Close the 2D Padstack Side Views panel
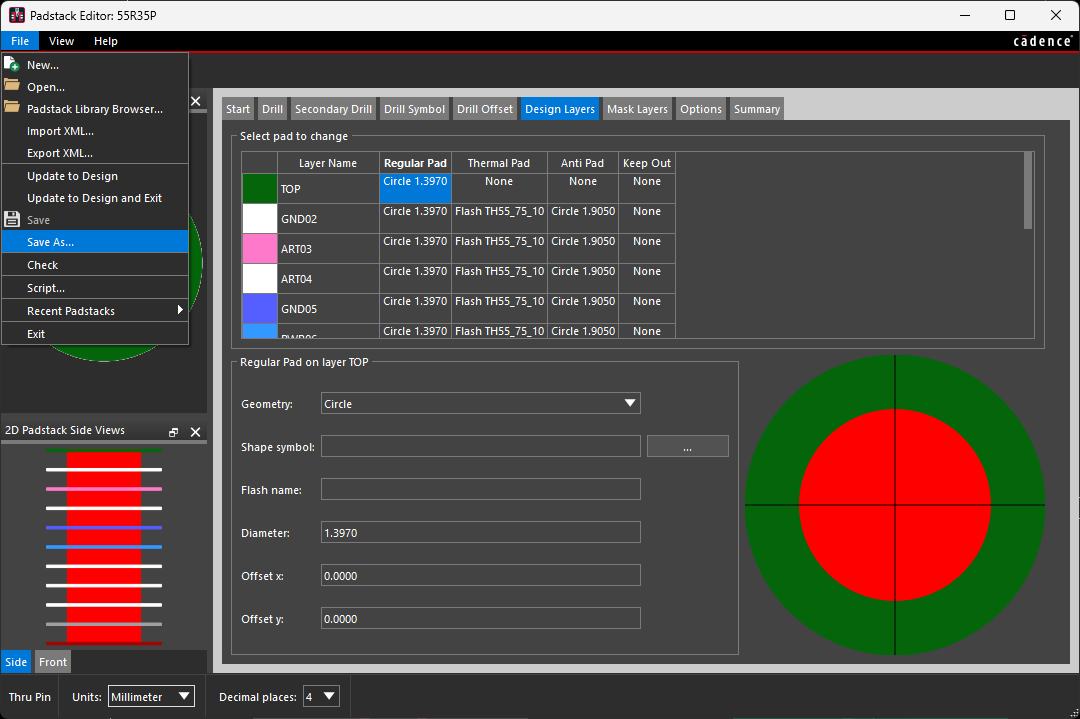This screenshot has width=1080, height=719. click(x=196, y=432)
